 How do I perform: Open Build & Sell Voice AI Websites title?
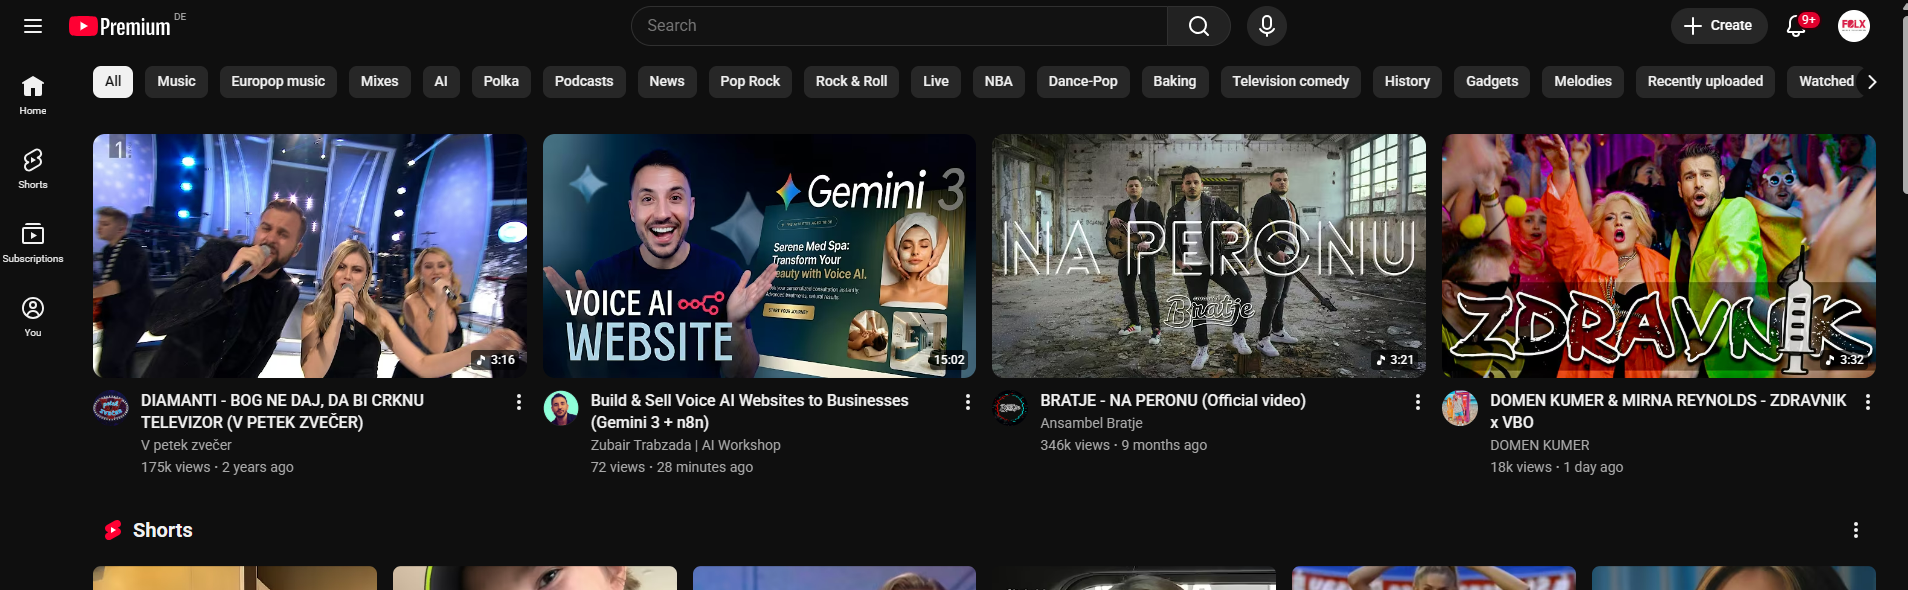[x=750, y=411]
